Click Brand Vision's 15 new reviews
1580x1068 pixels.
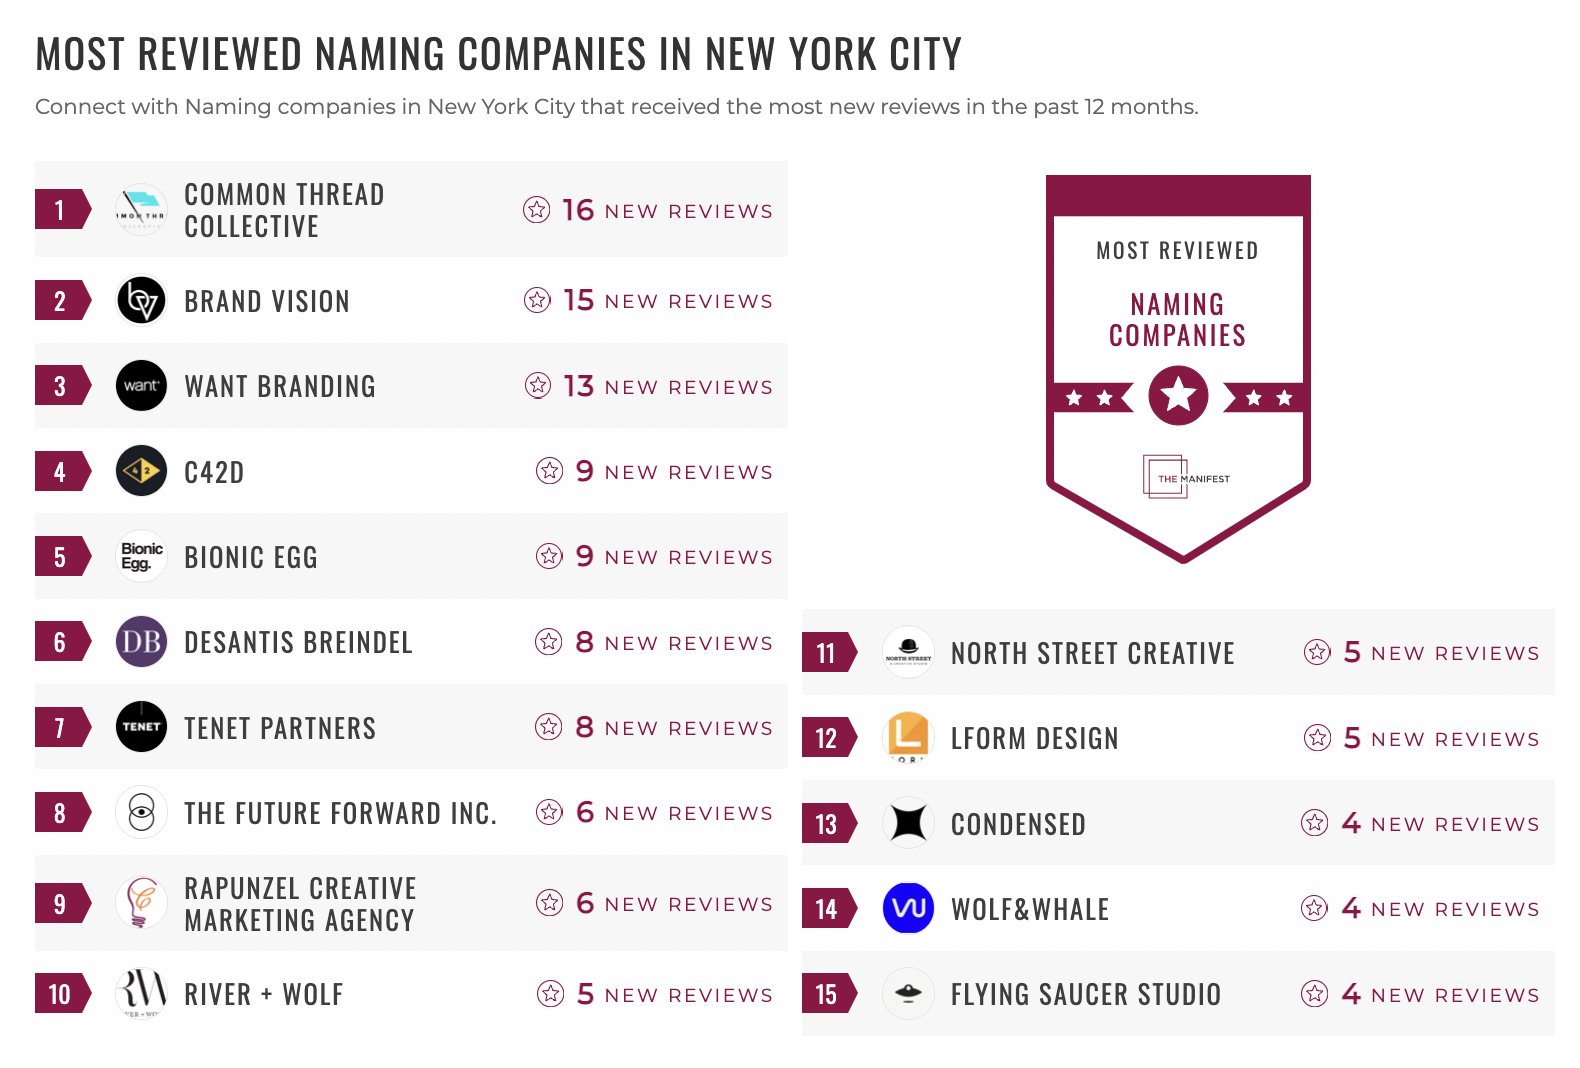tap(666, 301)
